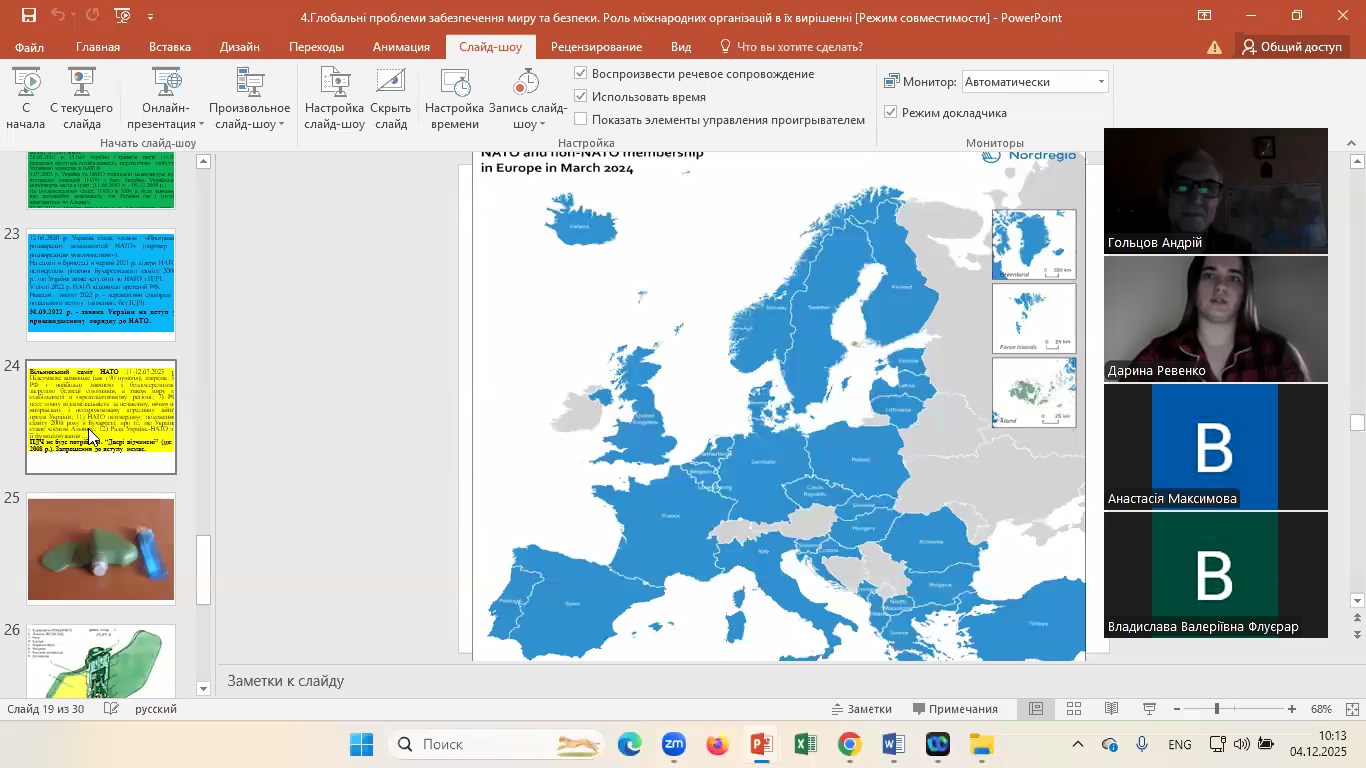
Task: Switch to reading view in the status bar
Action: tap(1111, 709)
